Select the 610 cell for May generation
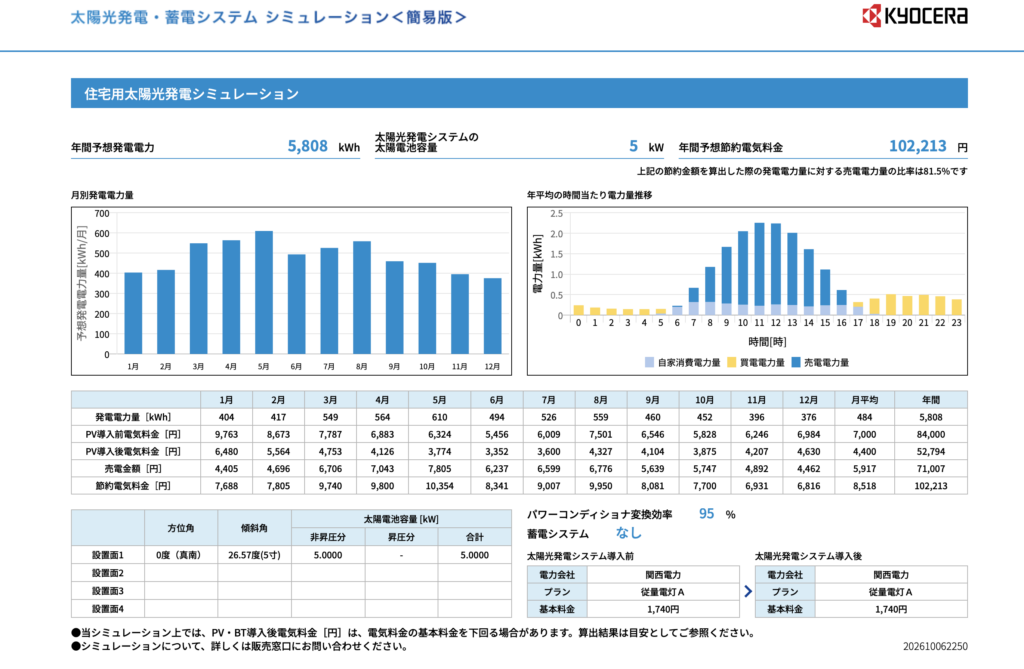Image resolution: width=1024 pixels, height=669 pixels. click(440, 417)
